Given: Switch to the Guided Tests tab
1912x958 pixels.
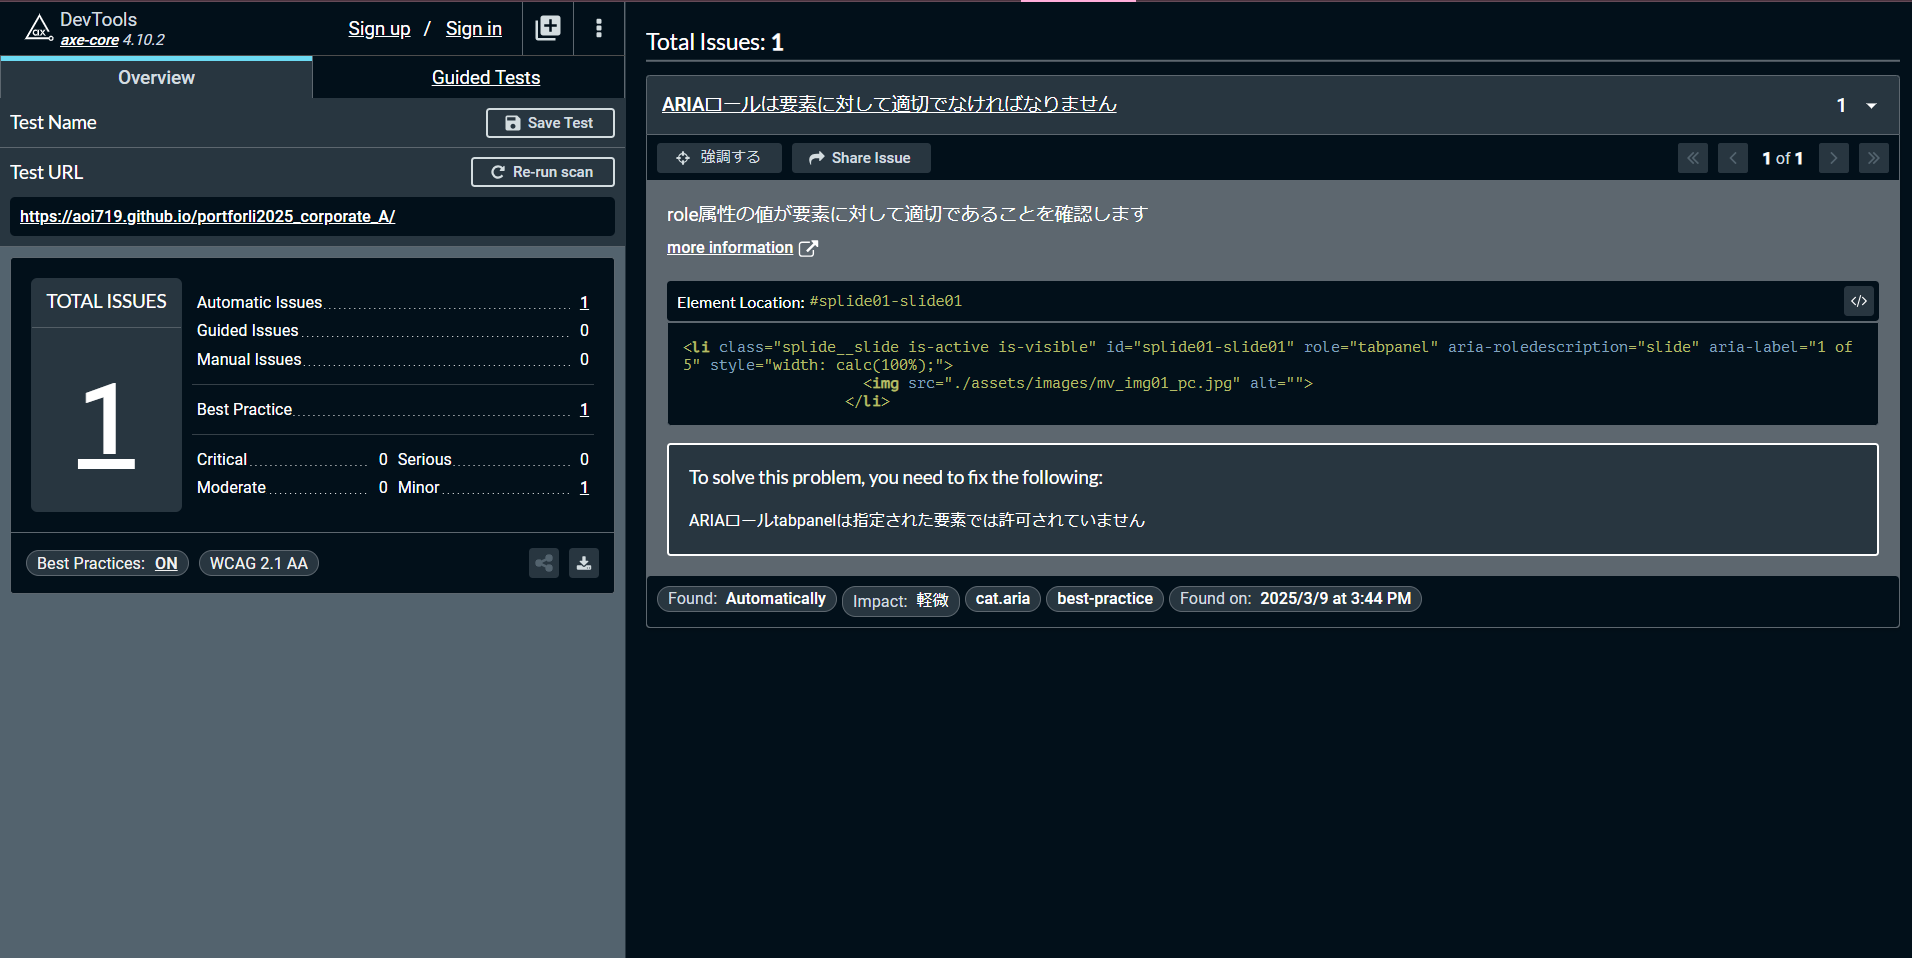Looking at the screenshot, I should 485,78.
